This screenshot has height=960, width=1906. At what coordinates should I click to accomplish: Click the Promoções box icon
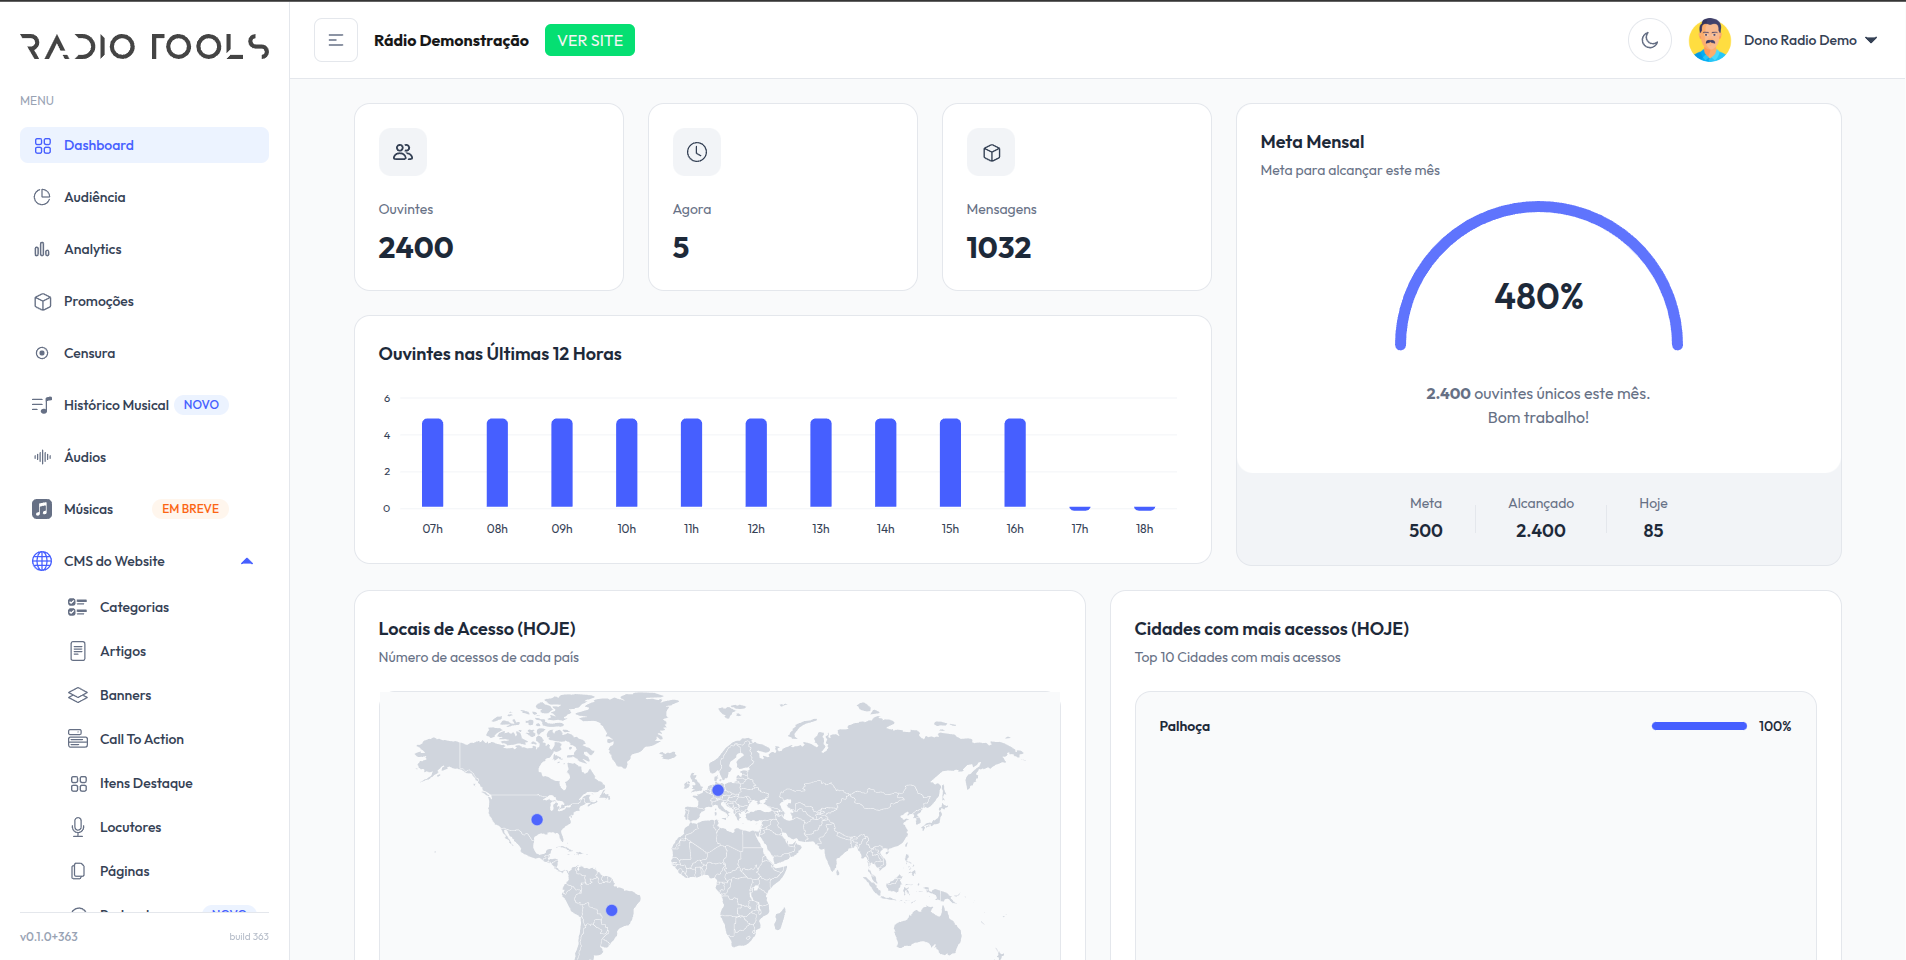tap(42, 301)
